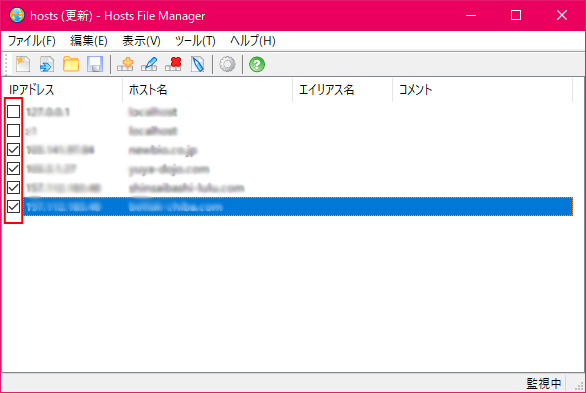
Task: Uncheck the newbio.co.jp entry checkbox
Action: 13,149
